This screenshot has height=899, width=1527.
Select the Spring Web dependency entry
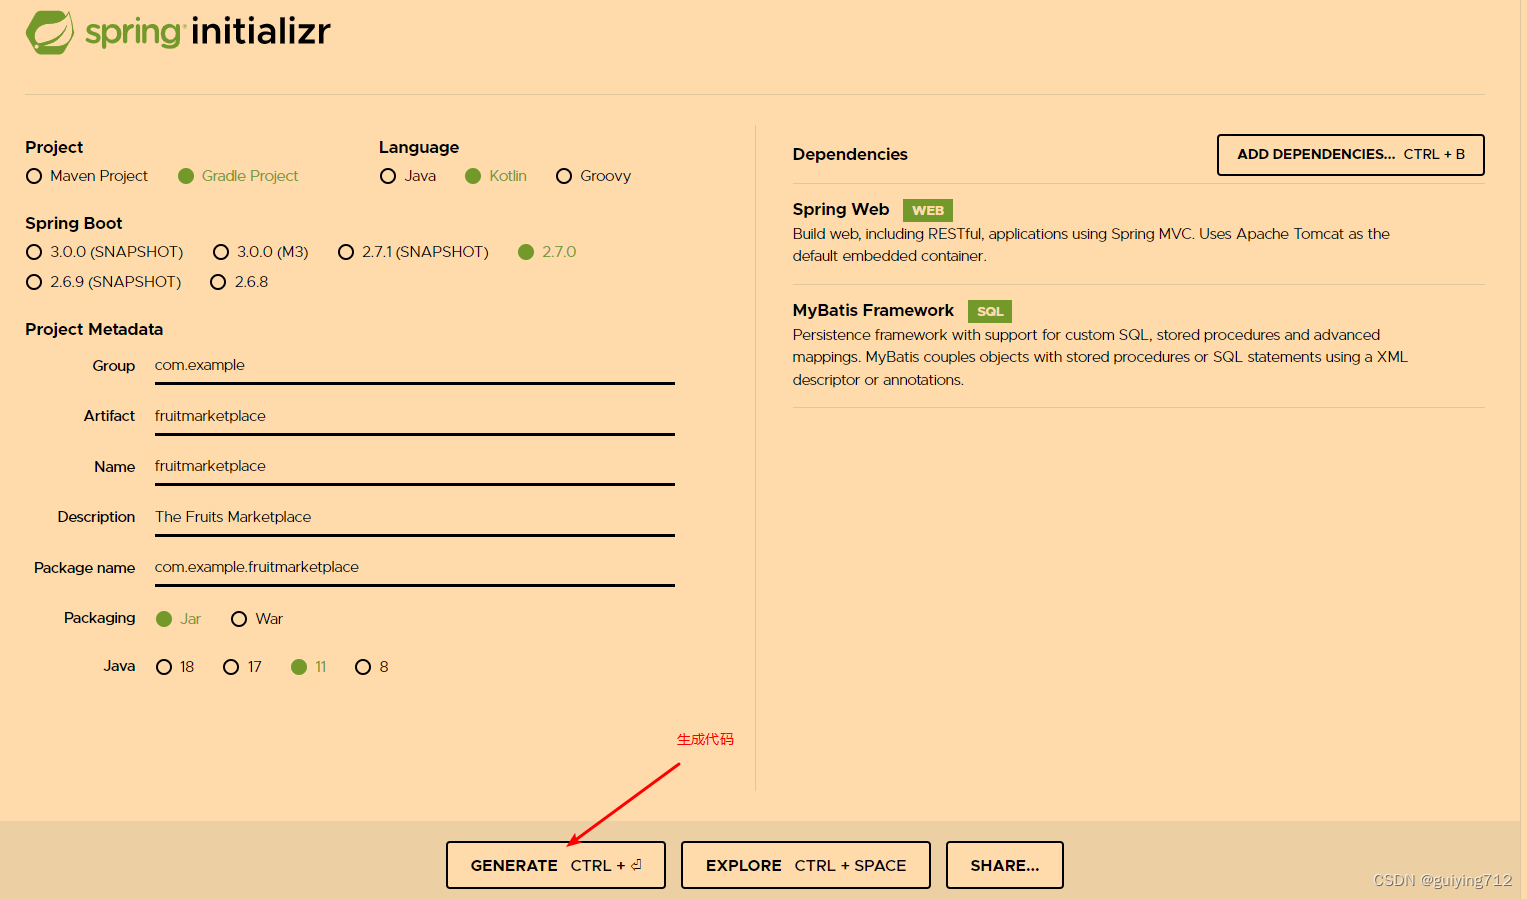[x=1138, y=233]
